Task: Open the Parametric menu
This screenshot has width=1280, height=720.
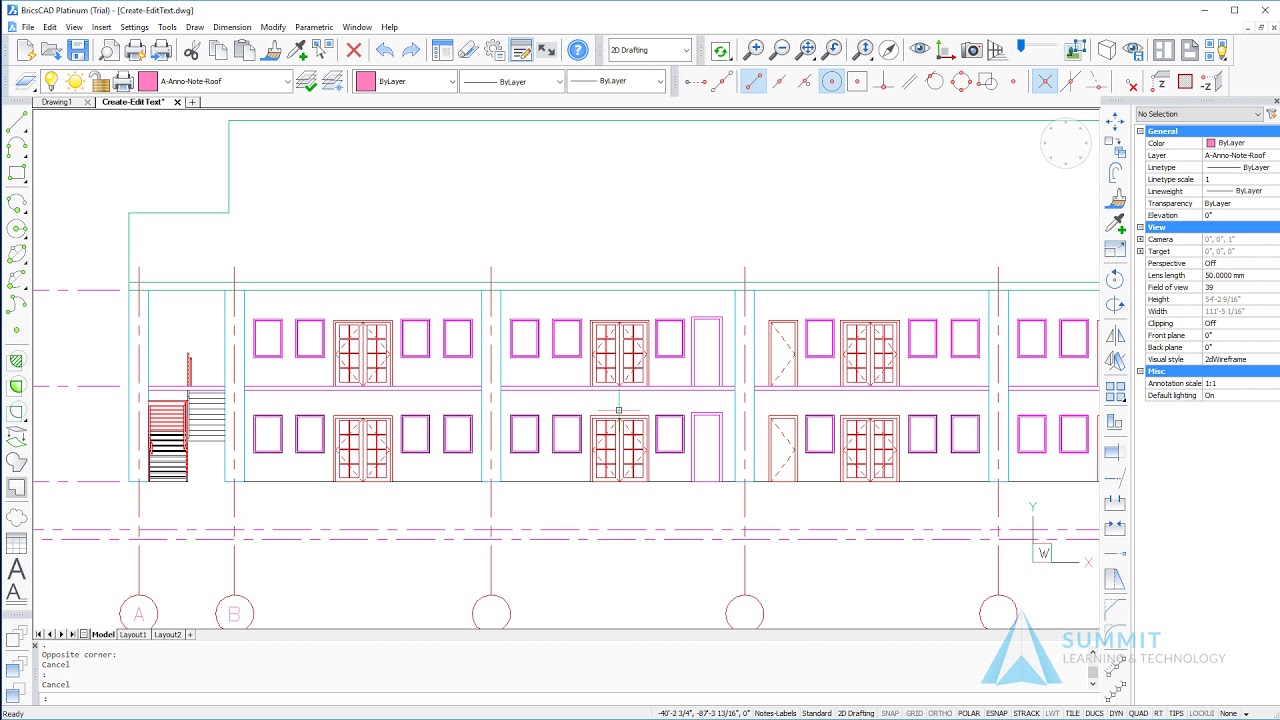Action: 314,27
